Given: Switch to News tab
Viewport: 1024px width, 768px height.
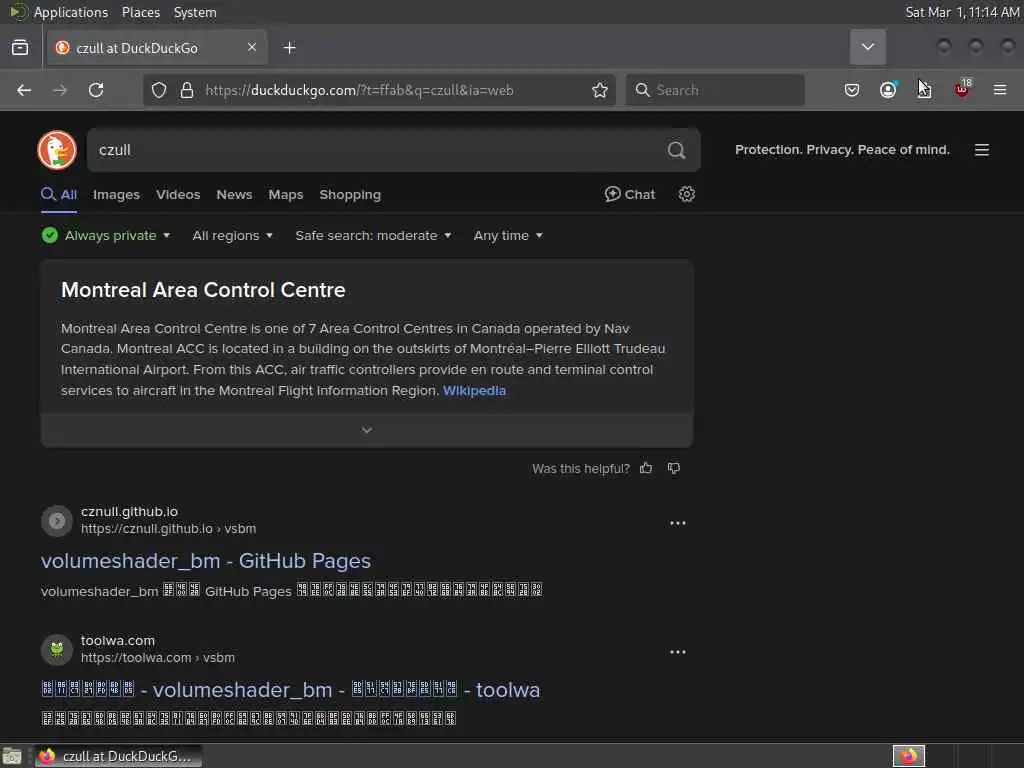Looking at the screenshot, I should (234, 195).
